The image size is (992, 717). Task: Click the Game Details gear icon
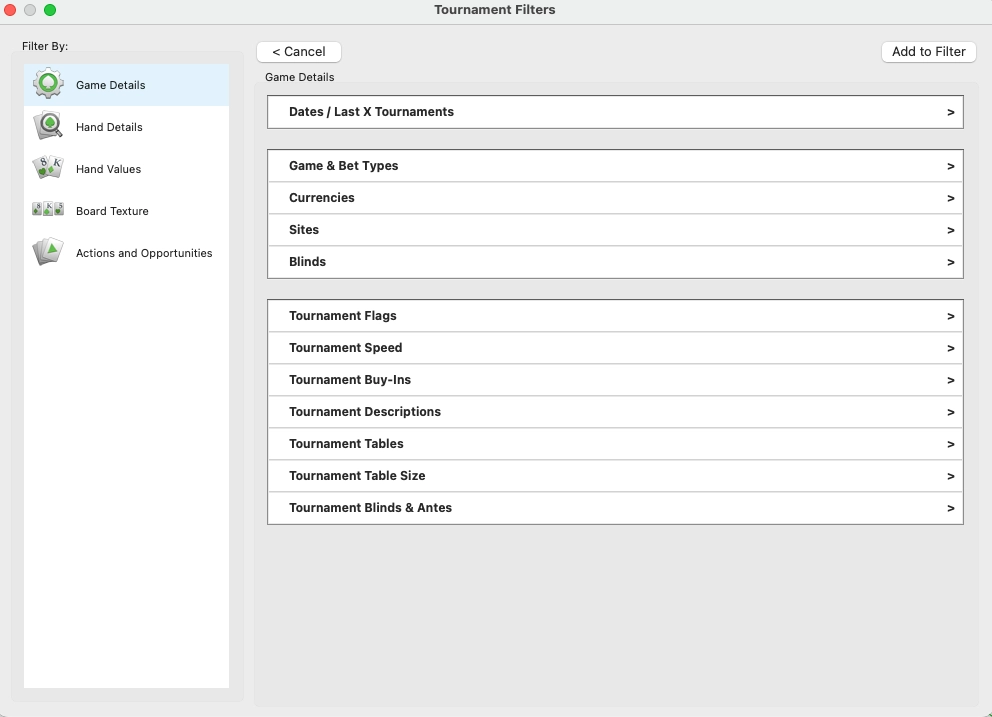[x=48, y=84]
